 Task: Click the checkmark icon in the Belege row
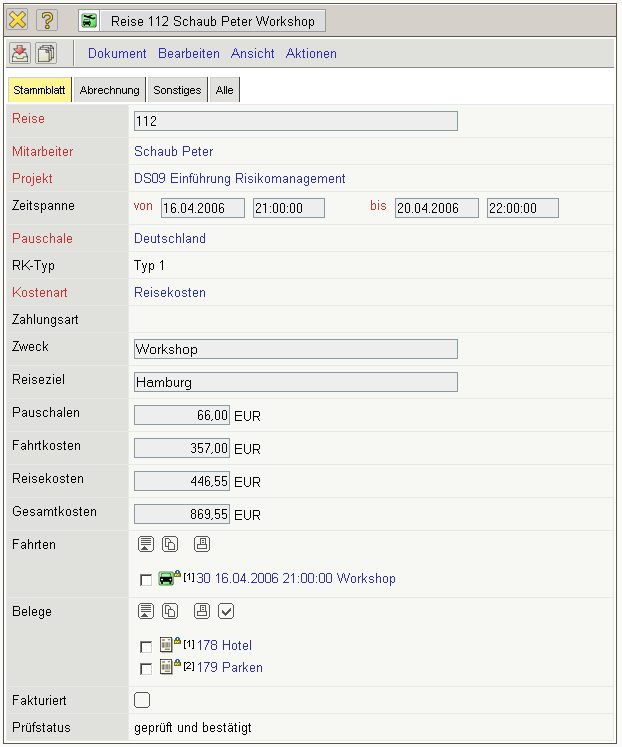[x=226, y=611]
